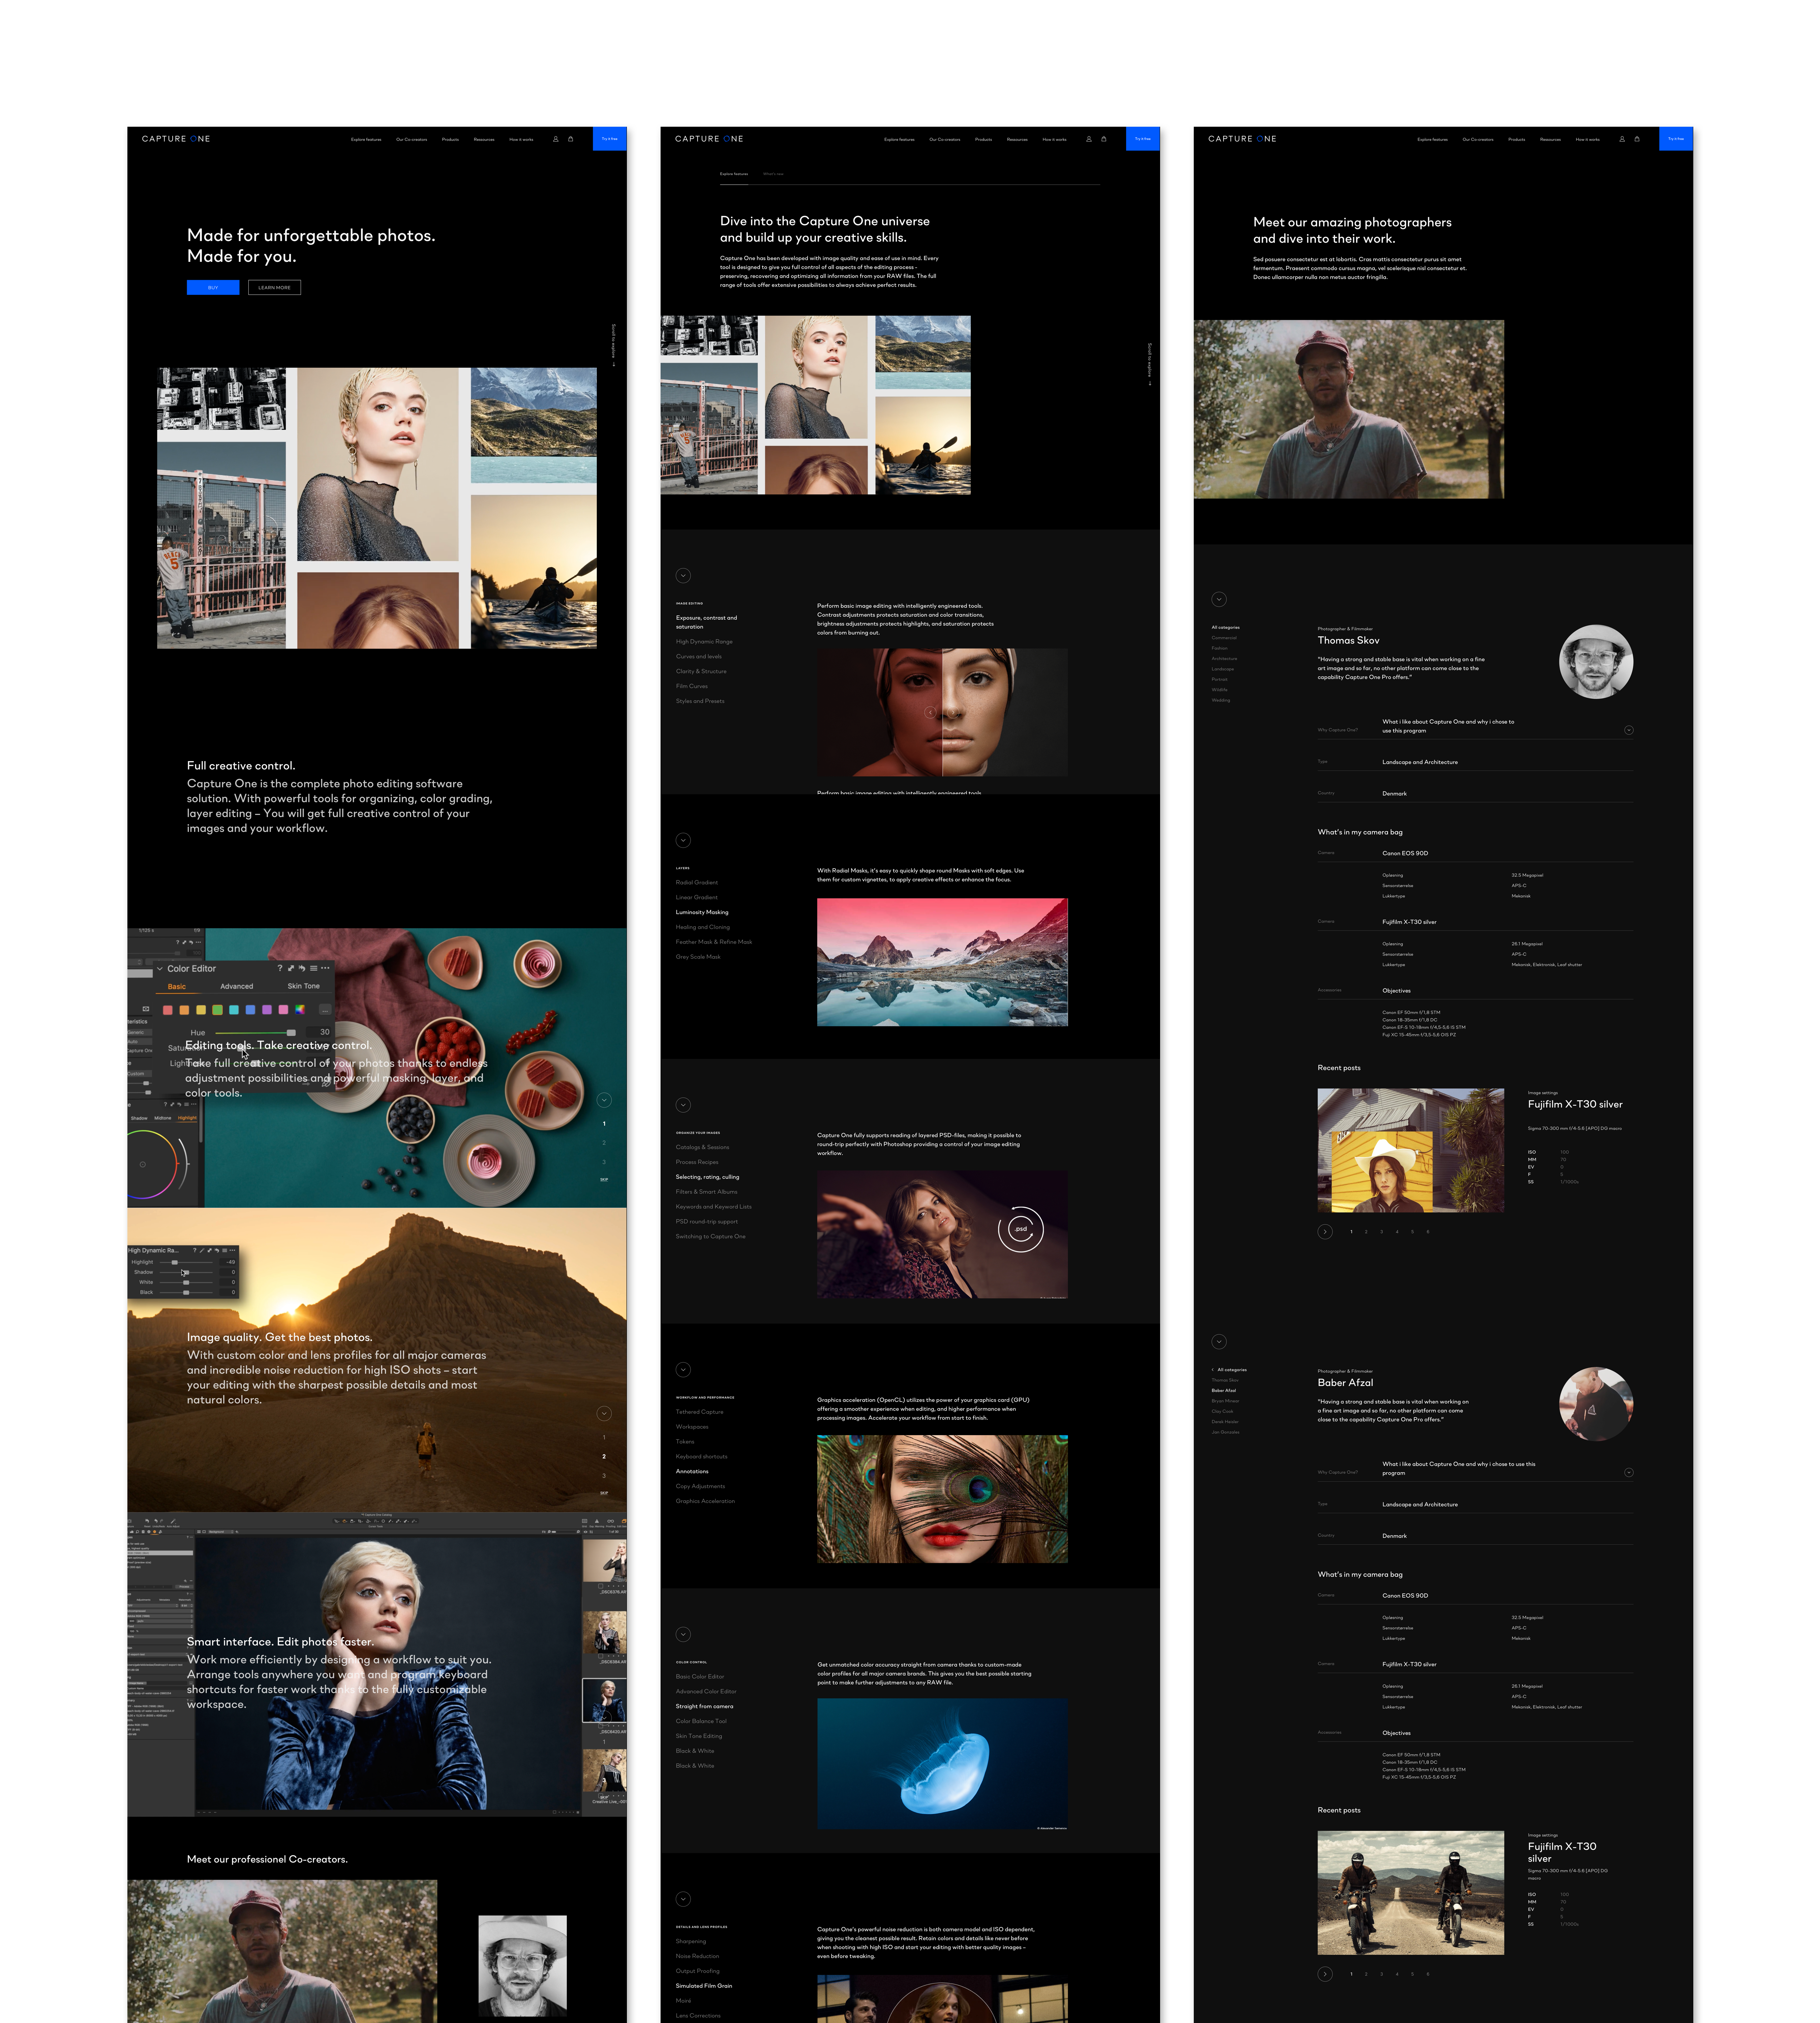Expand chevron above Workflow and Performance section

(x=683, y=1370)
